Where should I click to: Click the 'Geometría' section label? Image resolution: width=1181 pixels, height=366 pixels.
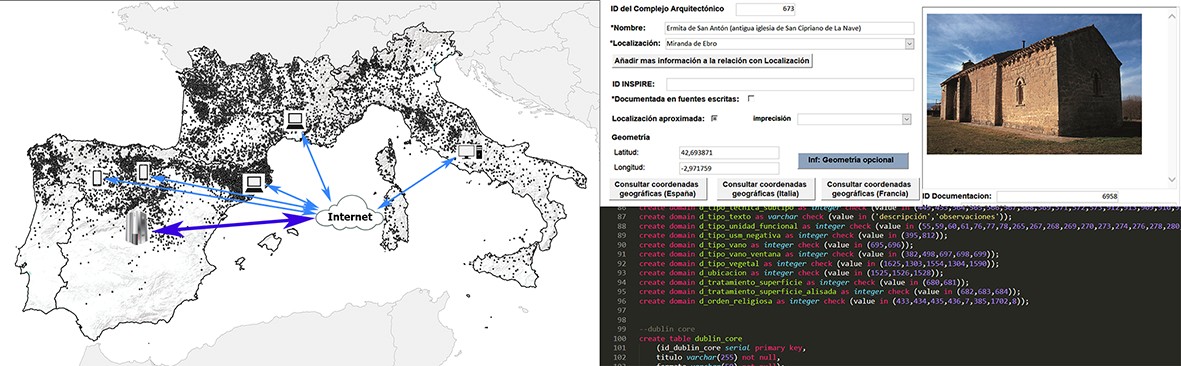click(x=630, y=138)
